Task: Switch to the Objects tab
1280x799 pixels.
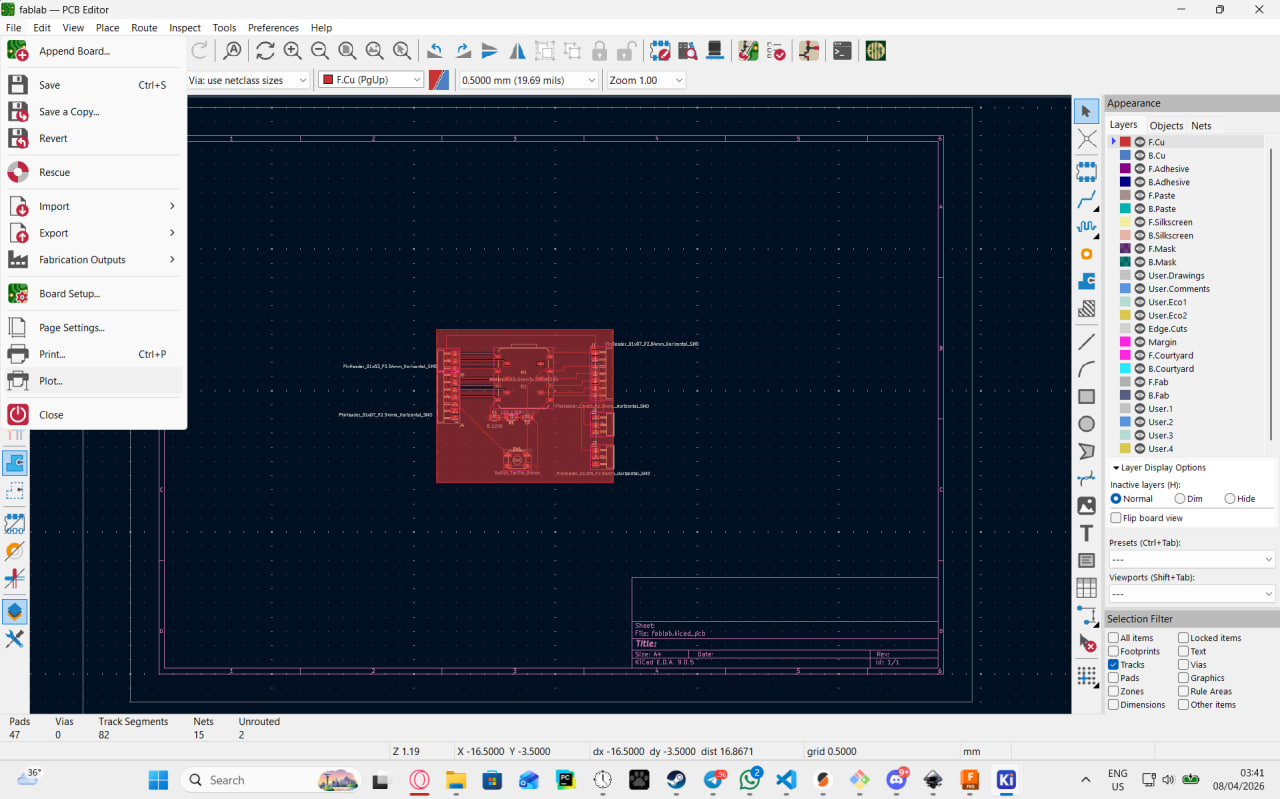Action: pyautogui.click(x=1165, y=126)
